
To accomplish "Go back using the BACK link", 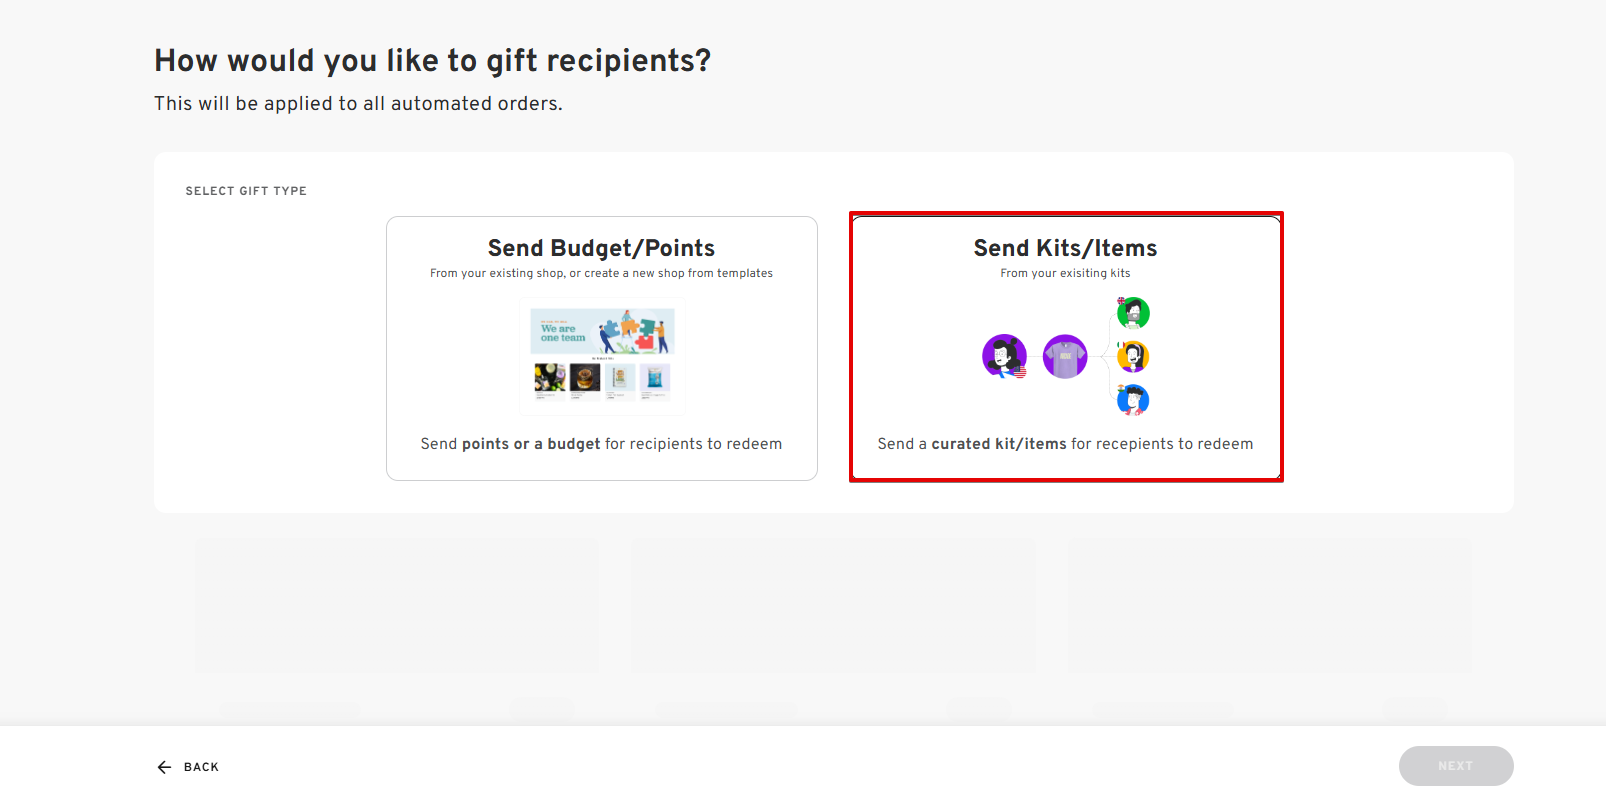I will click(x=188, y=767).
